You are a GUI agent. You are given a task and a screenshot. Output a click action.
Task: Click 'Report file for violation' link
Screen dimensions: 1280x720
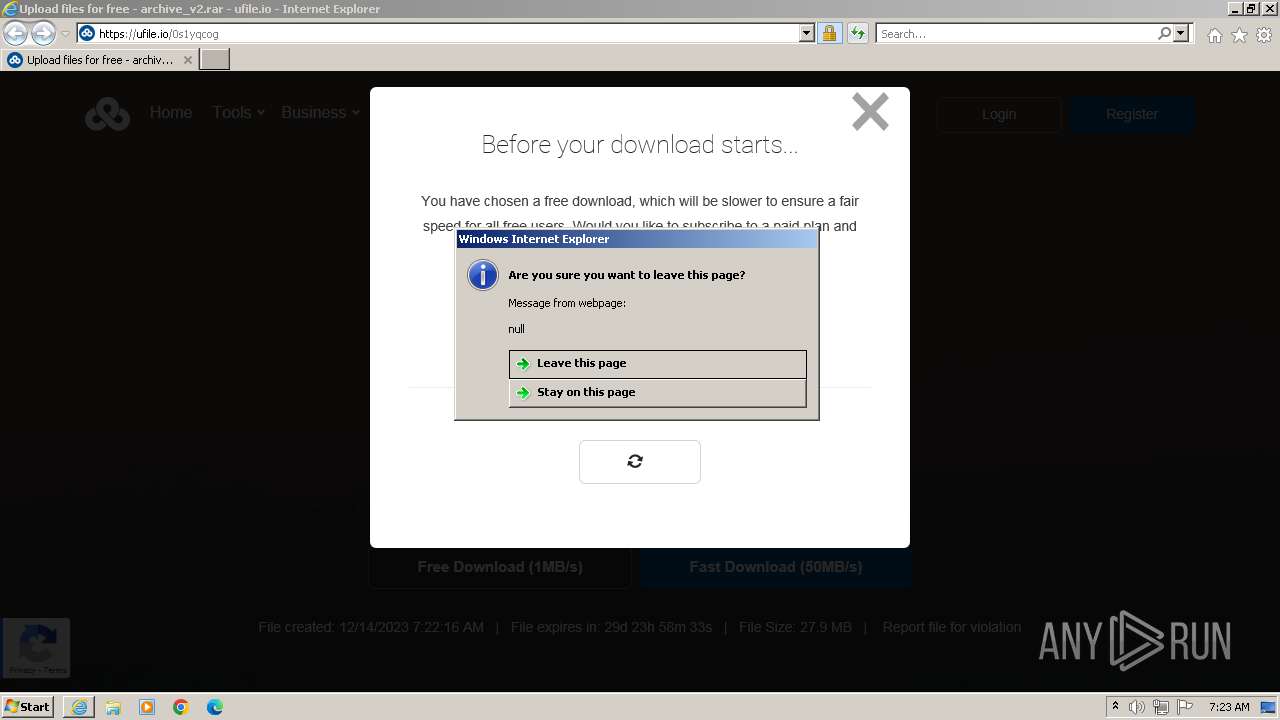click(x=952, y=627)
